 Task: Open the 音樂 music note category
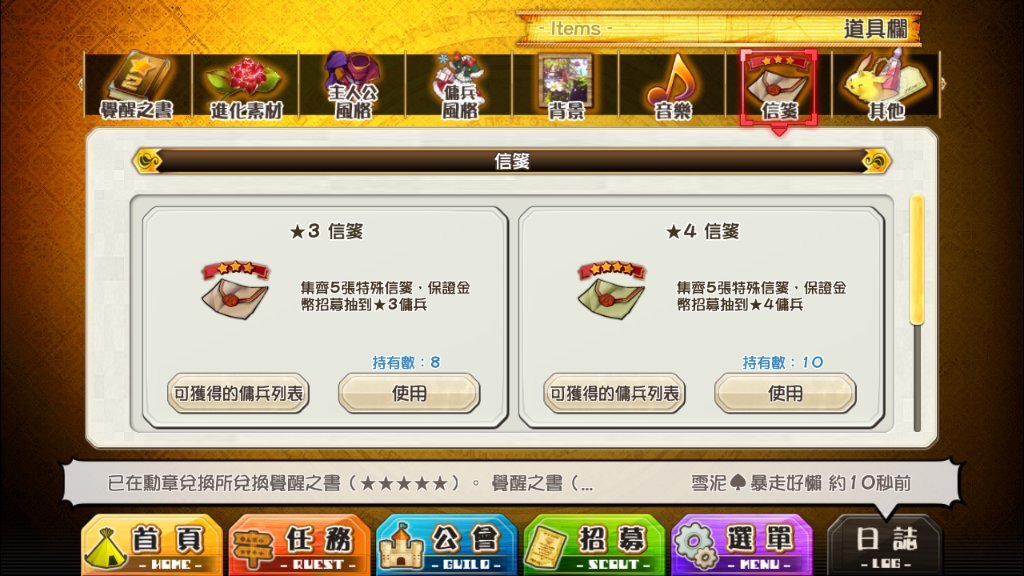pos(672,85)
